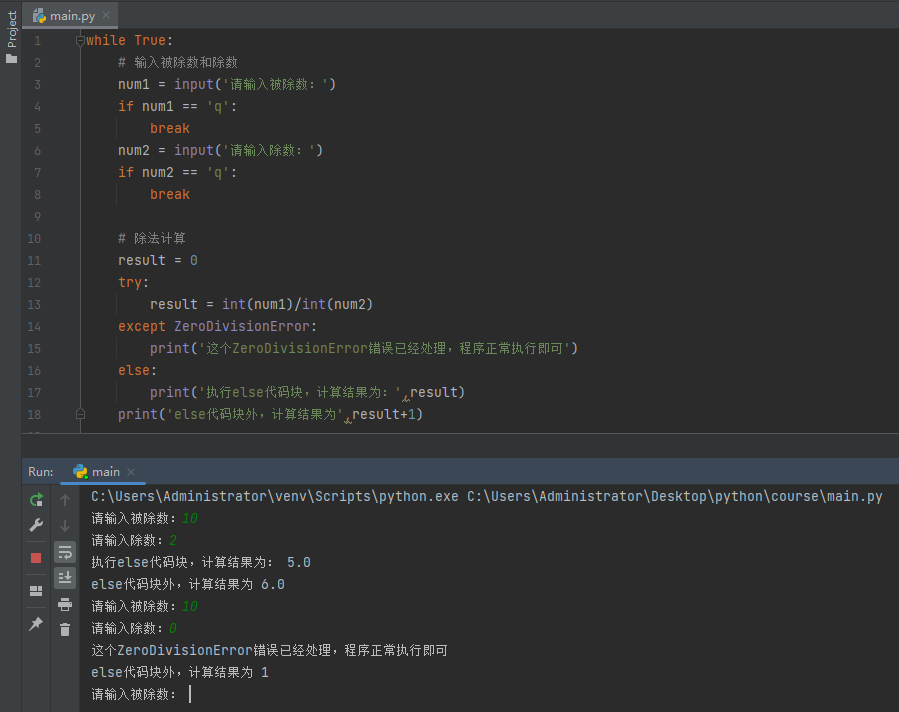Open run configuration wrench settings

click(36, 525)
